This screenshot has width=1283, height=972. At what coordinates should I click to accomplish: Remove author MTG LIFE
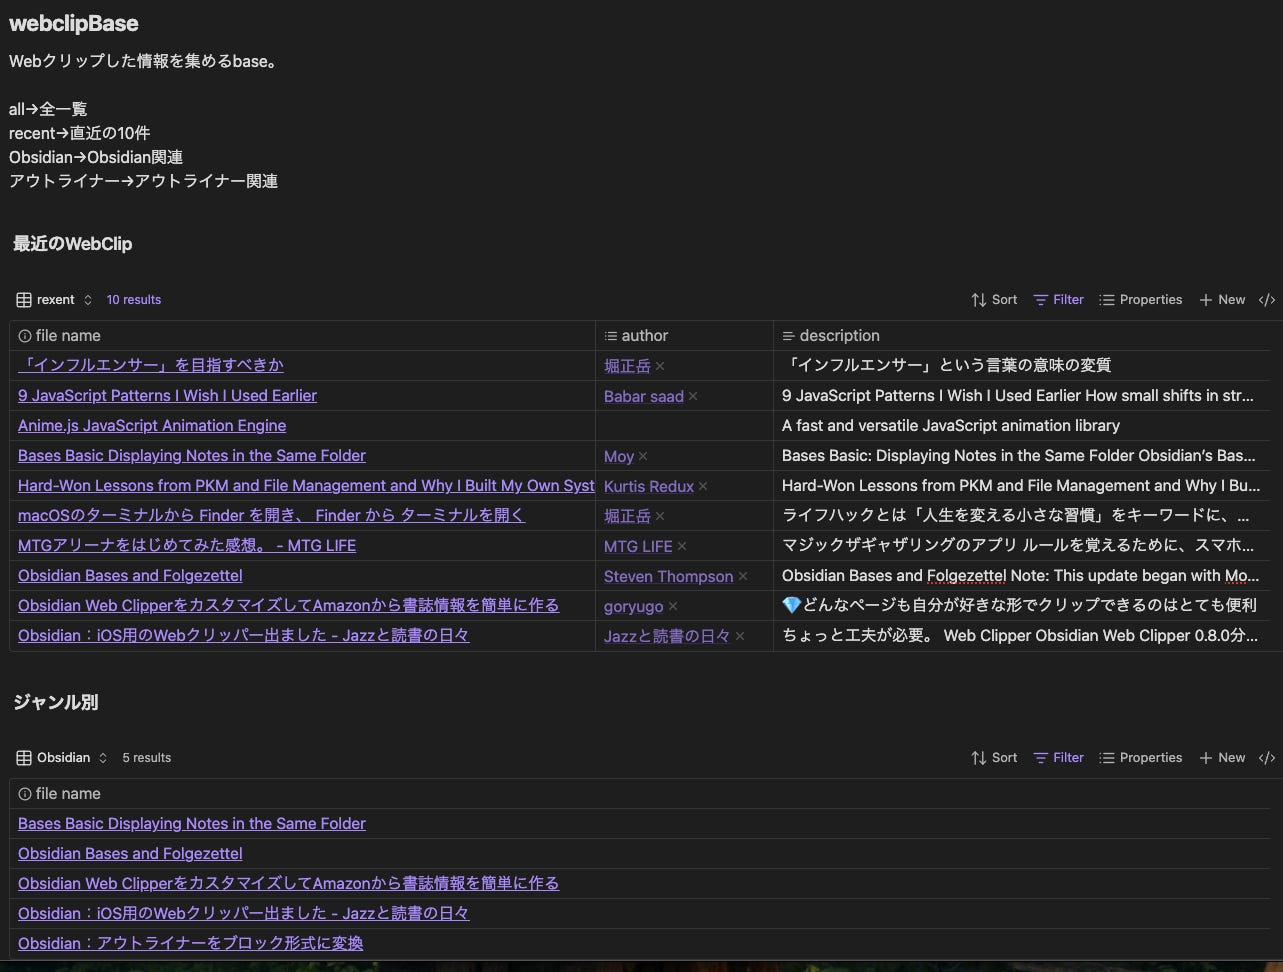click(x=682, y=546)
